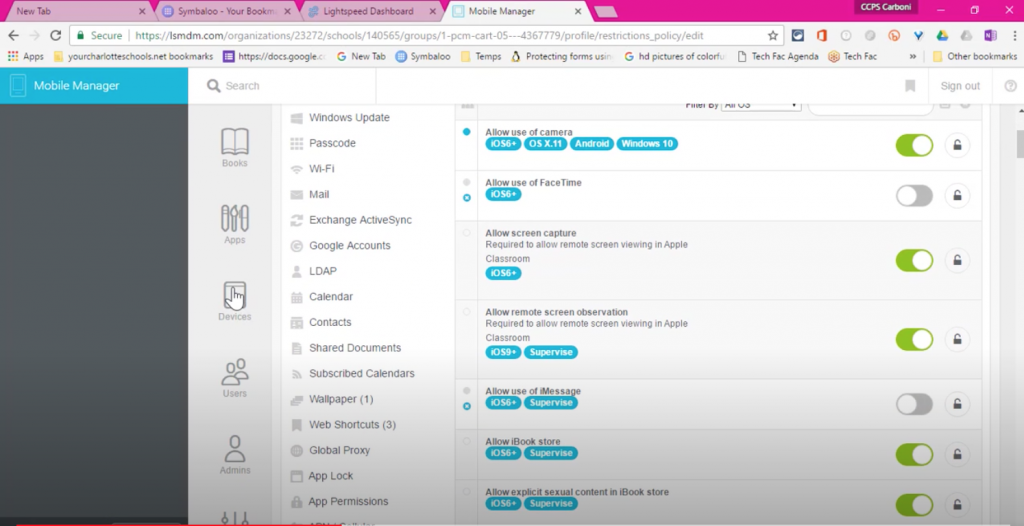Viewport: 1024px width, 526px height.
Task: Open the yourcharlotteschools.net bookmarks folder
Action: point(133,56)
